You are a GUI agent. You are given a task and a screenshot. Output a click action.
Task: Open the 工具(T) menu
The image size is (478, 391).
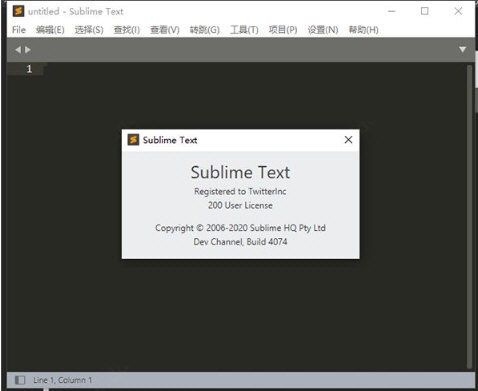pos(244,30)
